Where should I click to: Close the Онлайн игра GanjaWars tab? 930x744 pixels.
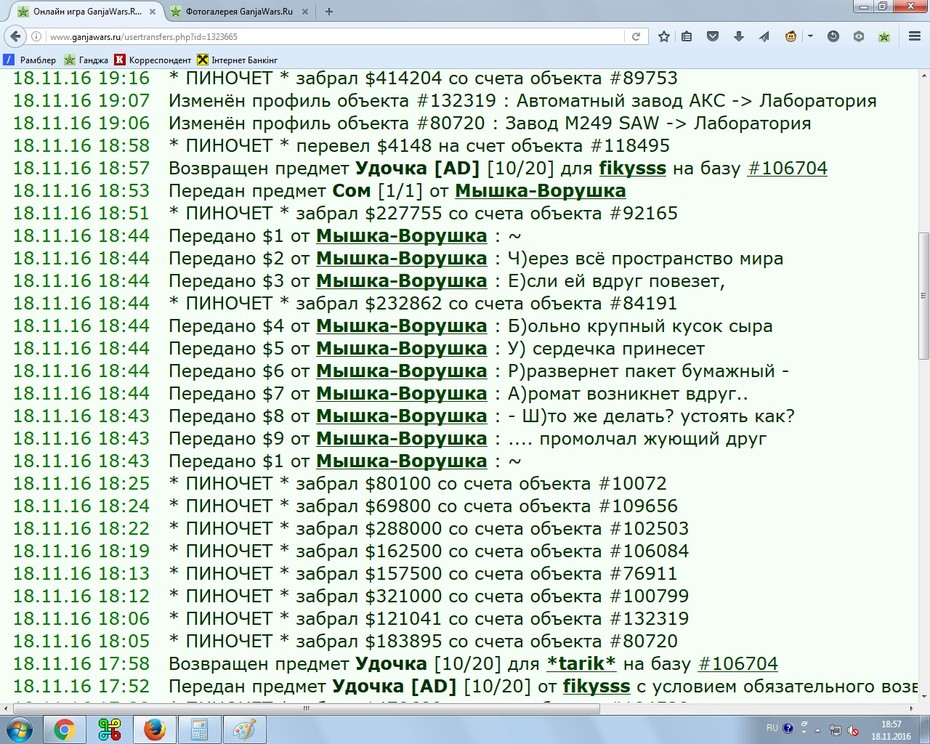(152, 12)
